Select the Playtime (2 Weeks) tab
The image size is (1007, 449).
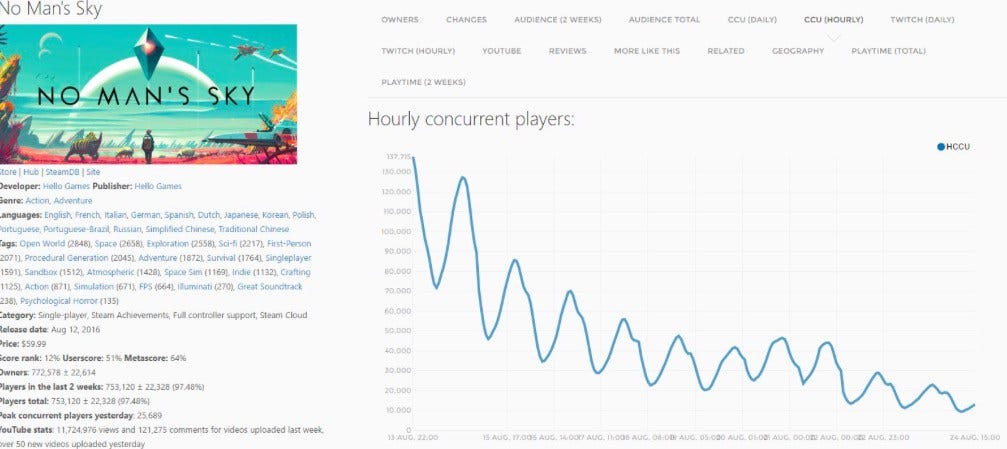pos(423,82)
